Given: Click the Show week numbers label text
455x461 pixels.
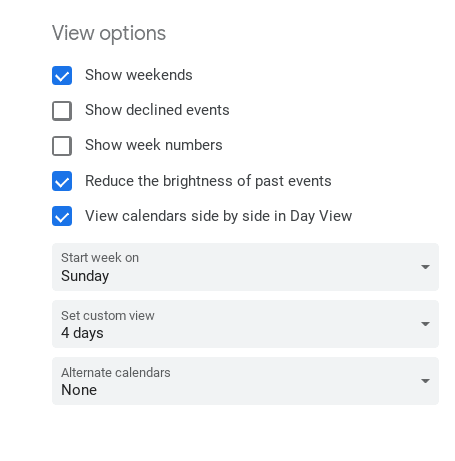Looking at the screenshot, I should tap(154, 145).
